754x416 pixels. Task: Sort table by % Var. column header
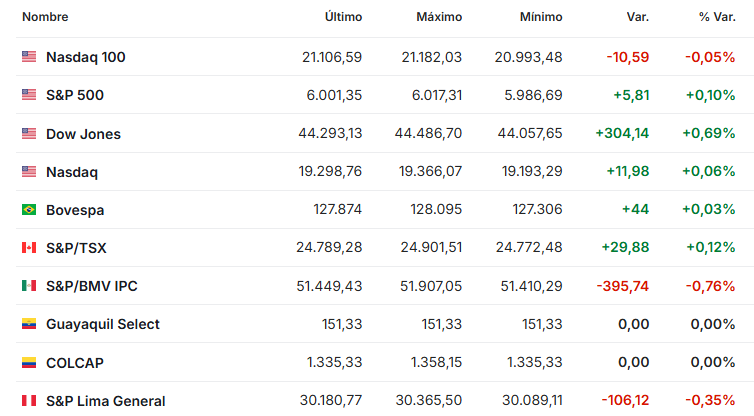tap(717, 17)
